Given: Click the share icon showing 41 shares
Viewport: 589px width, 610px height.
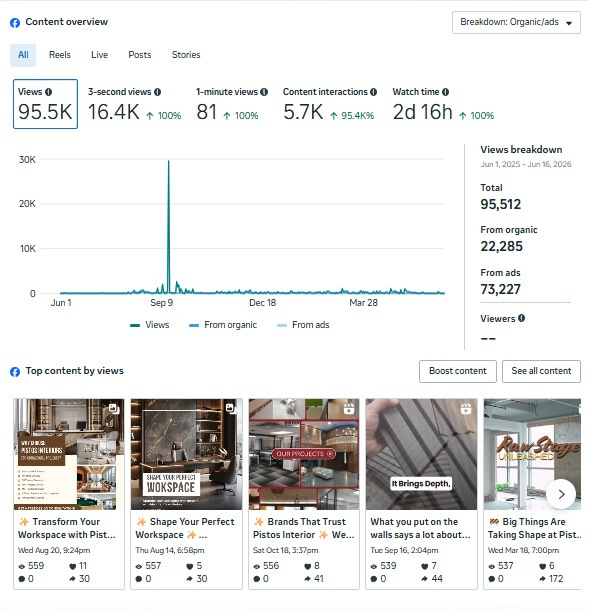Looking at the screenshot, I should 307,579.
